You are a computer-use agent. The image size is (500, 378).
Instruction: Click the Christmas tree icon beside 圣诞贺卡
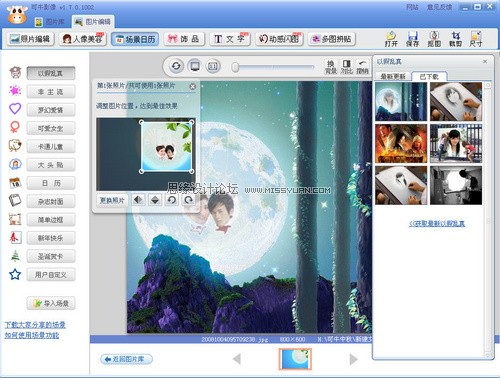point(15,256)
